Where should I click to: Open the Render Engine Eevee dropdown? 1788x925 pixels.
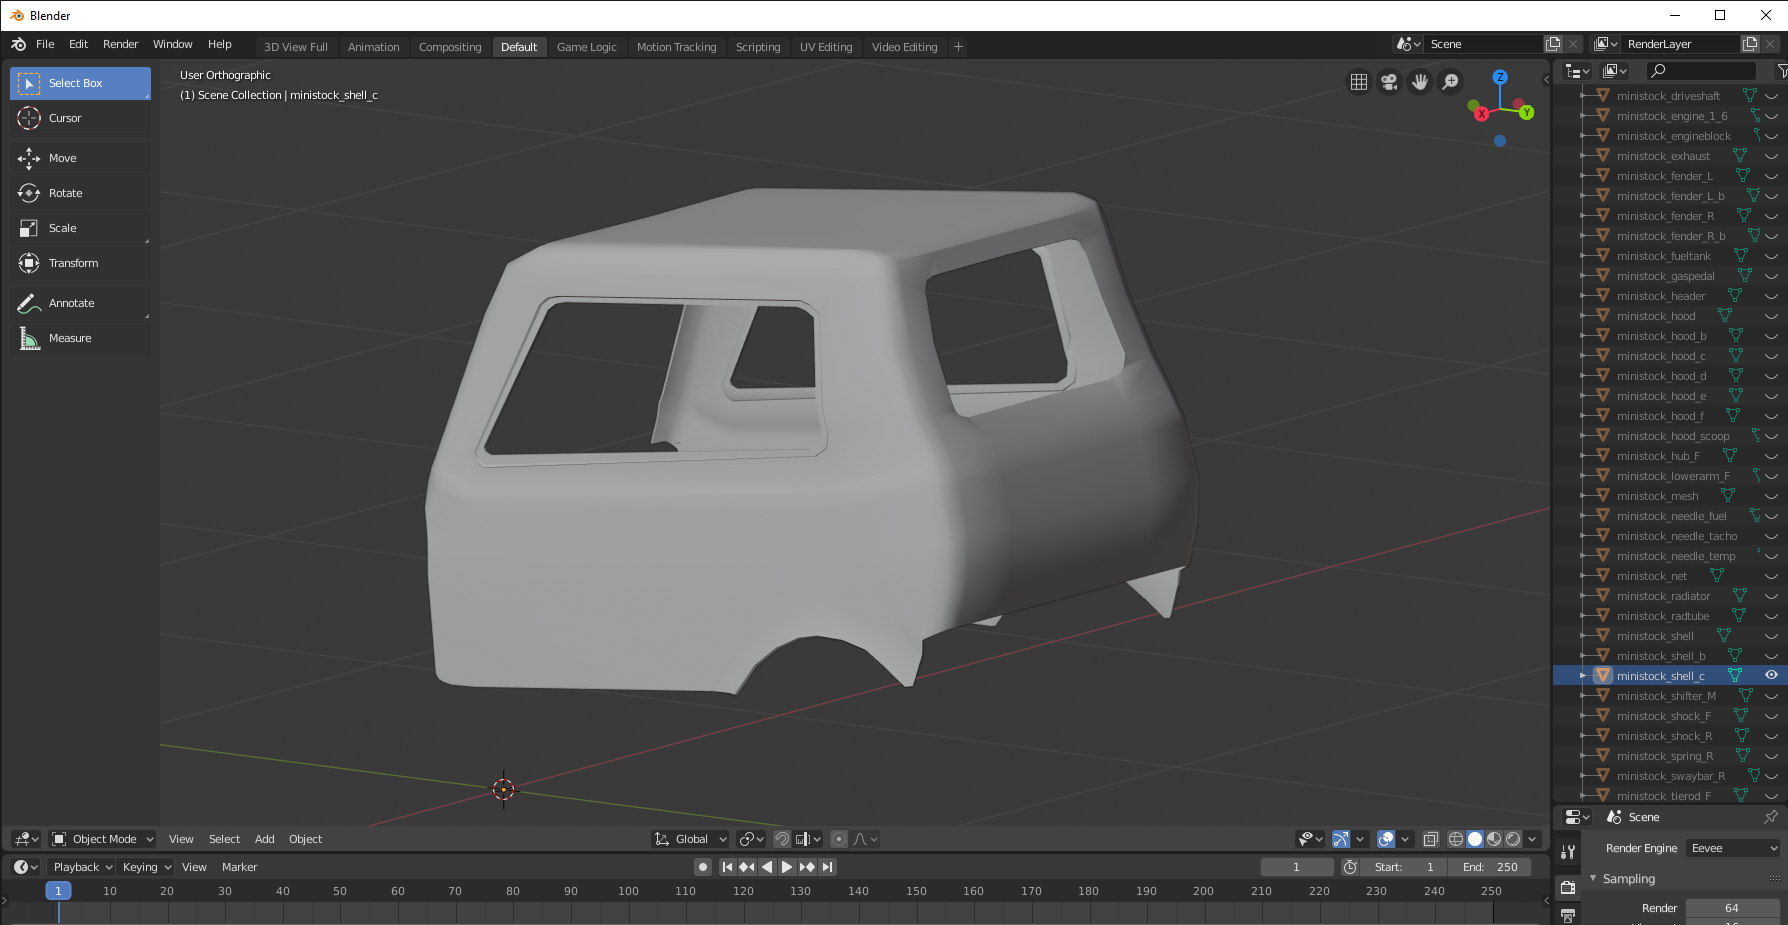coord(1733,848)
